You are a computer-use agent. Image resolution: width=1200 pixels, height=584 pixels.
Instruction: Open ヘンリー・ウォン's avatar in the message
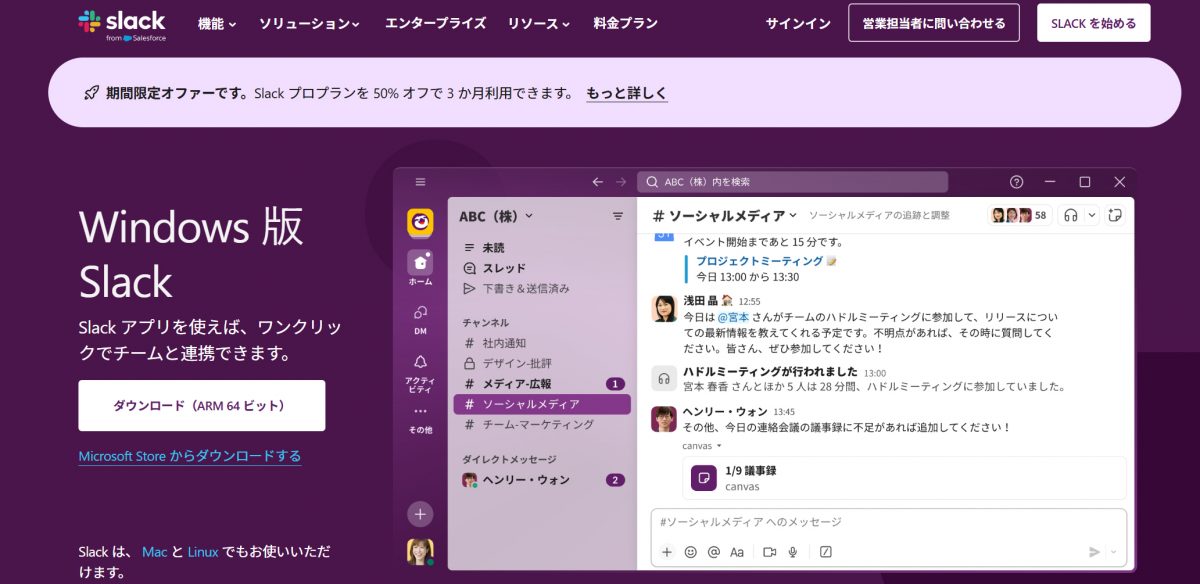tap(664, 419)
